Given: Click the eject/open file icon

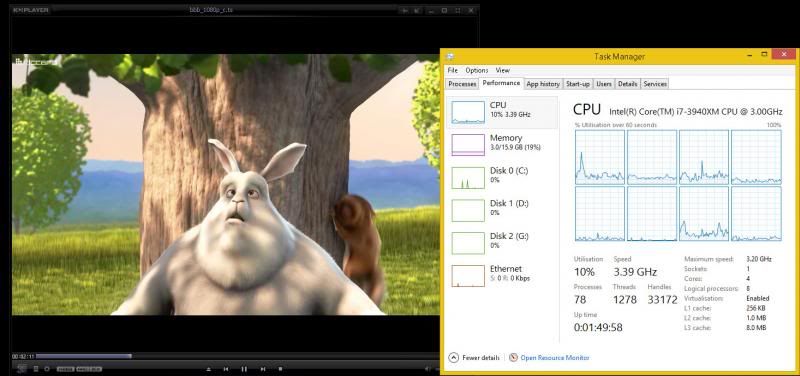Looking at the screenshot, I should coord(208,369).
